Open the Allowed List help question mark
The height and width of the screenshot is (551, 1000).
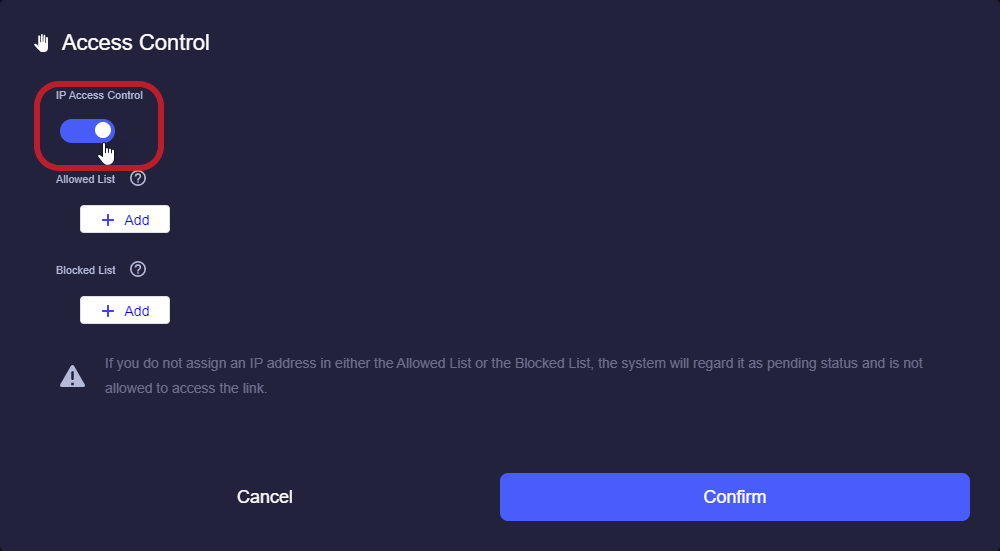[x=138, y=179]
